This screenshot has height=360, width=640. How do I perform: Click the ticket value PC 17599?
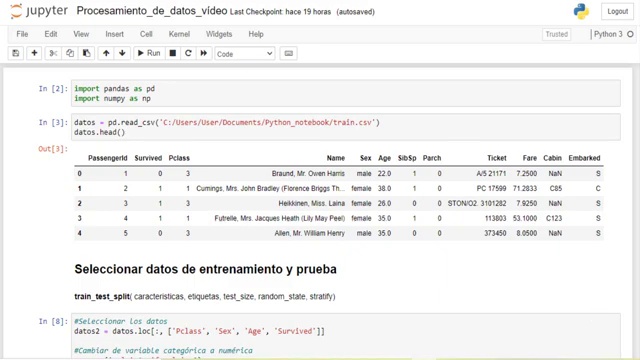click(x=491, y=189)
